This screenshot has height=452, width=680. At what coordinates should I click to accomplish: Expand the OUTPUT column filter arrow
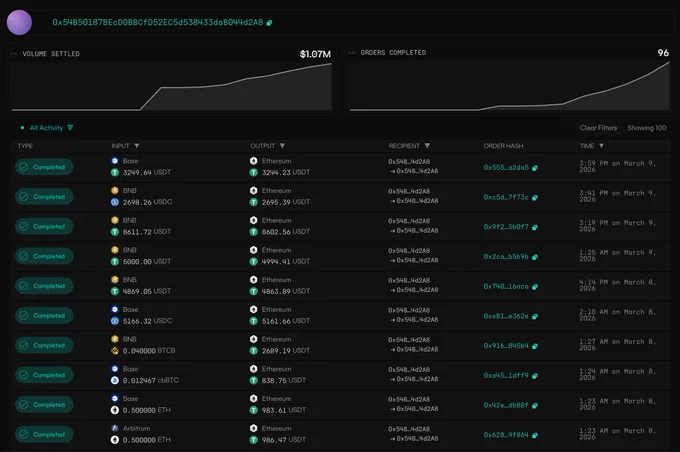[x=282, y=146]
